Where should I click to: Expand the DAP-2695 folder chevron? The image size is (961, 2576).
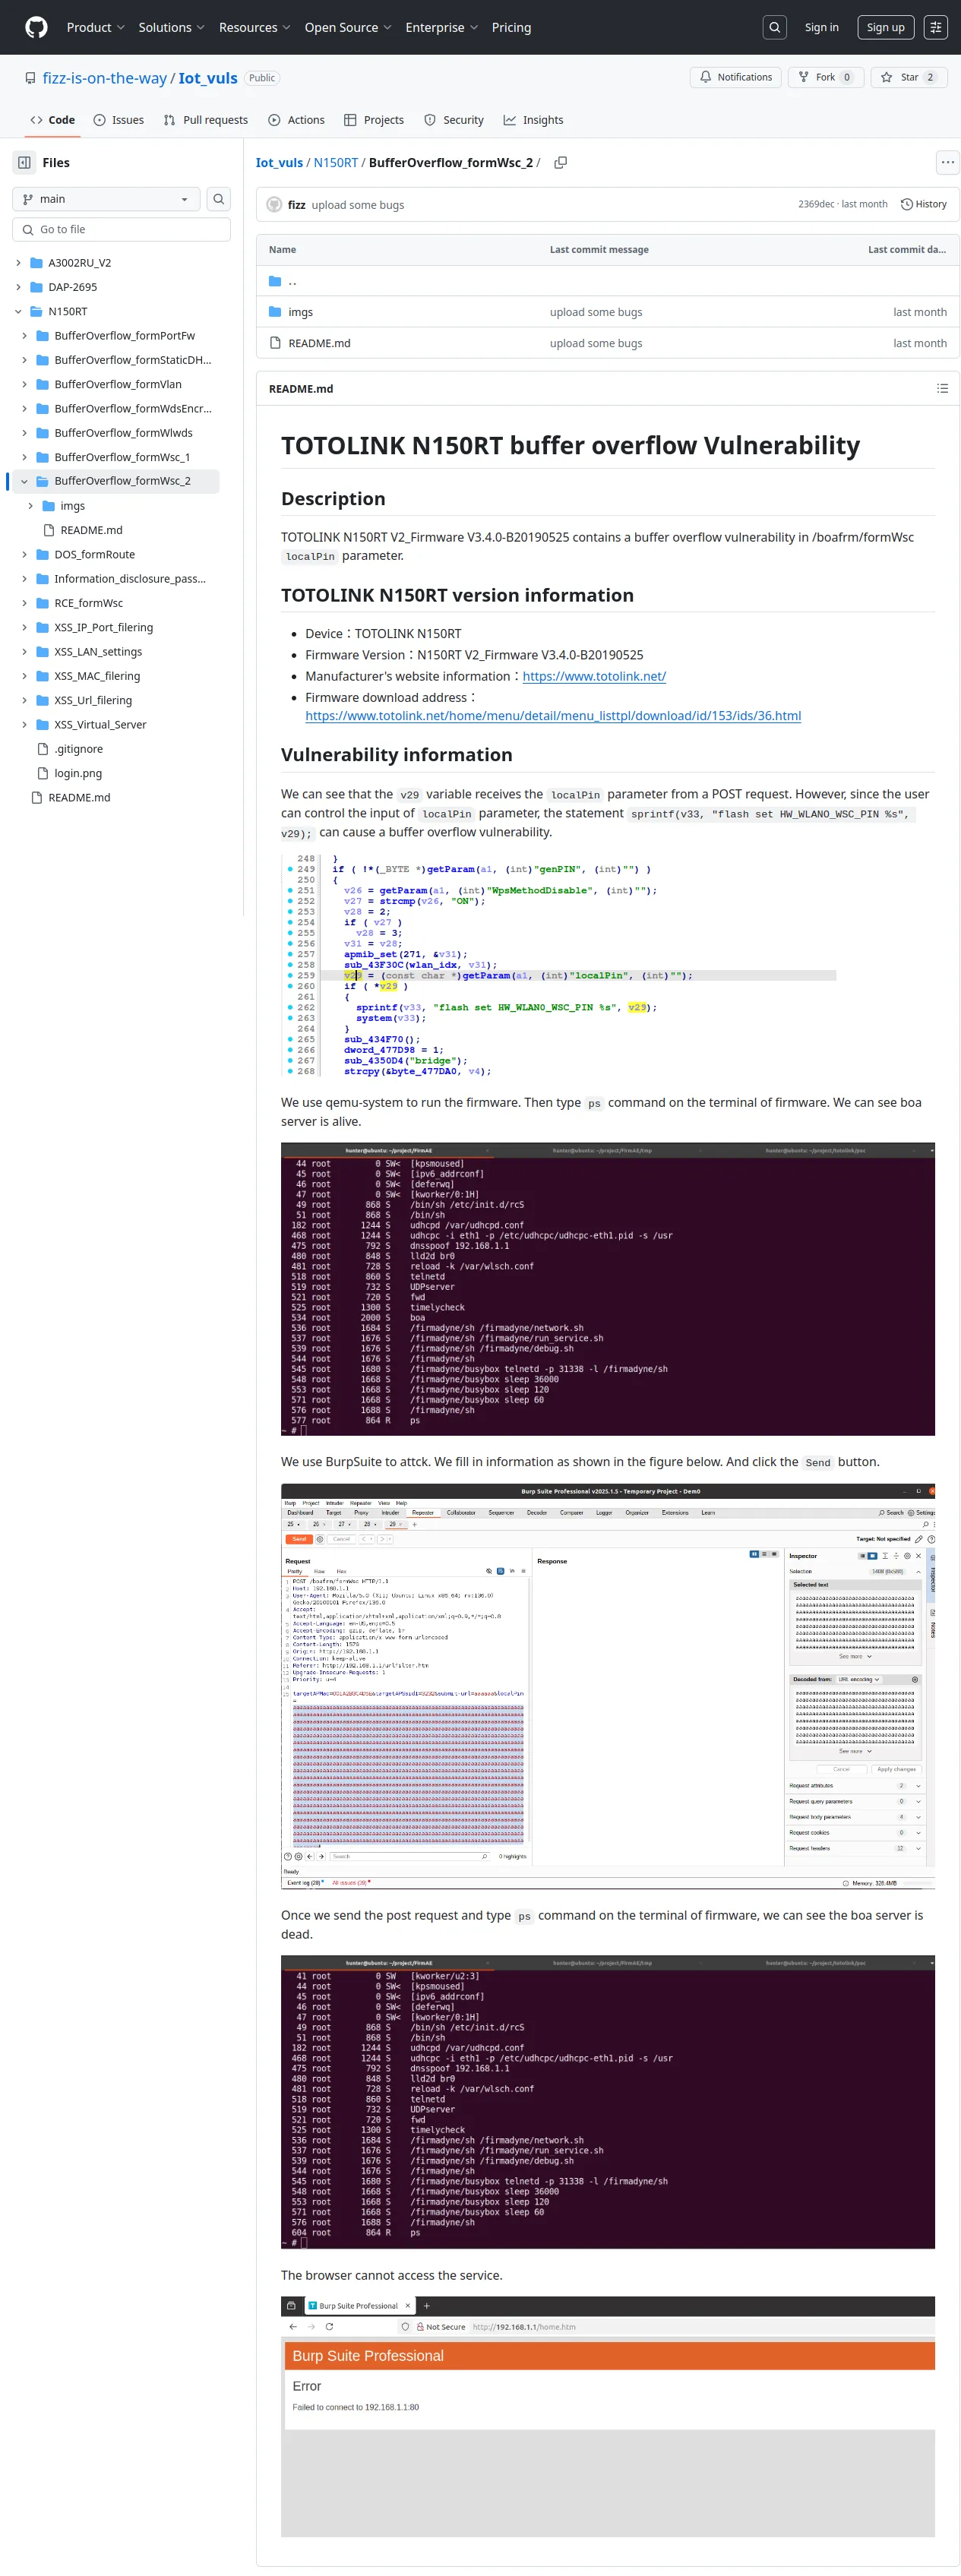point(18,287)
